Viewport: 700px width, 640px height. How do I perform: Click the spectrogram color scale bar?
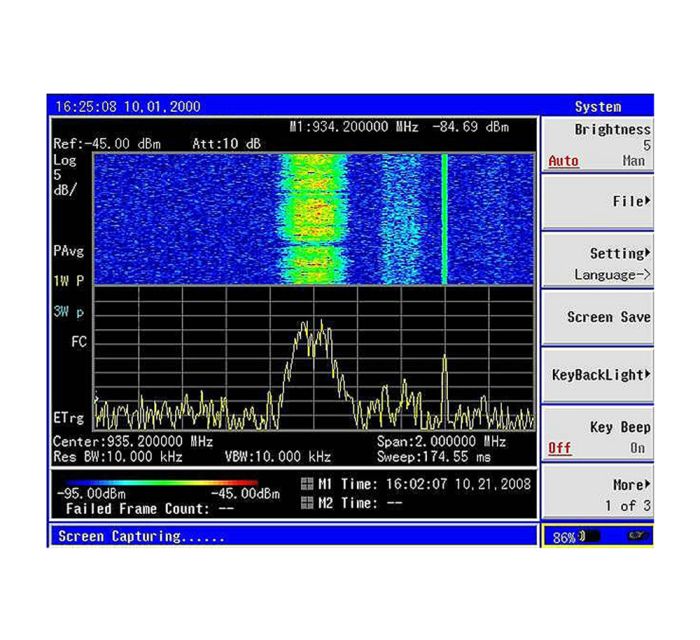[x=162, y=482]
